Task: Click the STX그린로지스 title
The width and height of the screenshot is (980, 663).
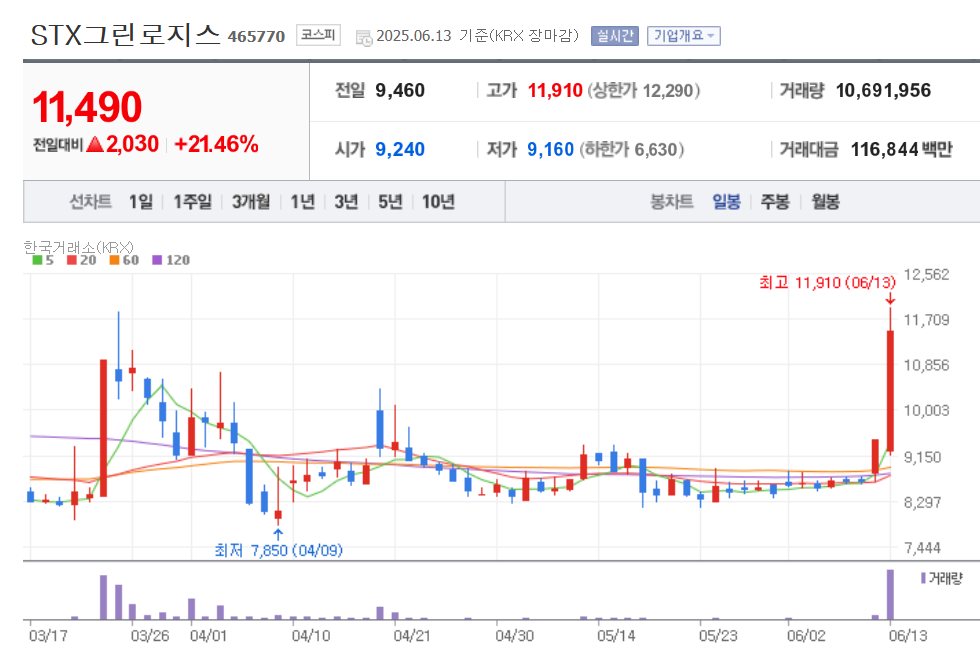Action: click(126, 35)
